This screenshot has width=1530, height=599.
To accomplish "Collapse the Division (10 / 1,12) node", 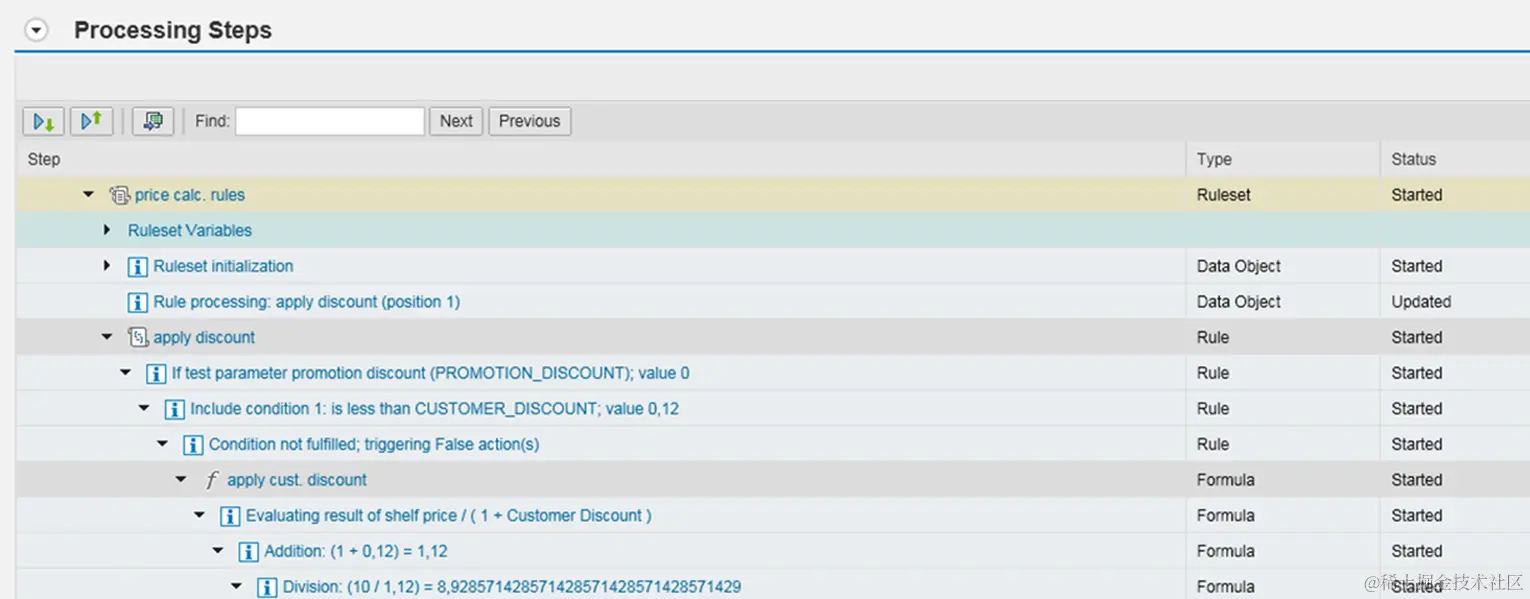I will (x=237, y=586).
